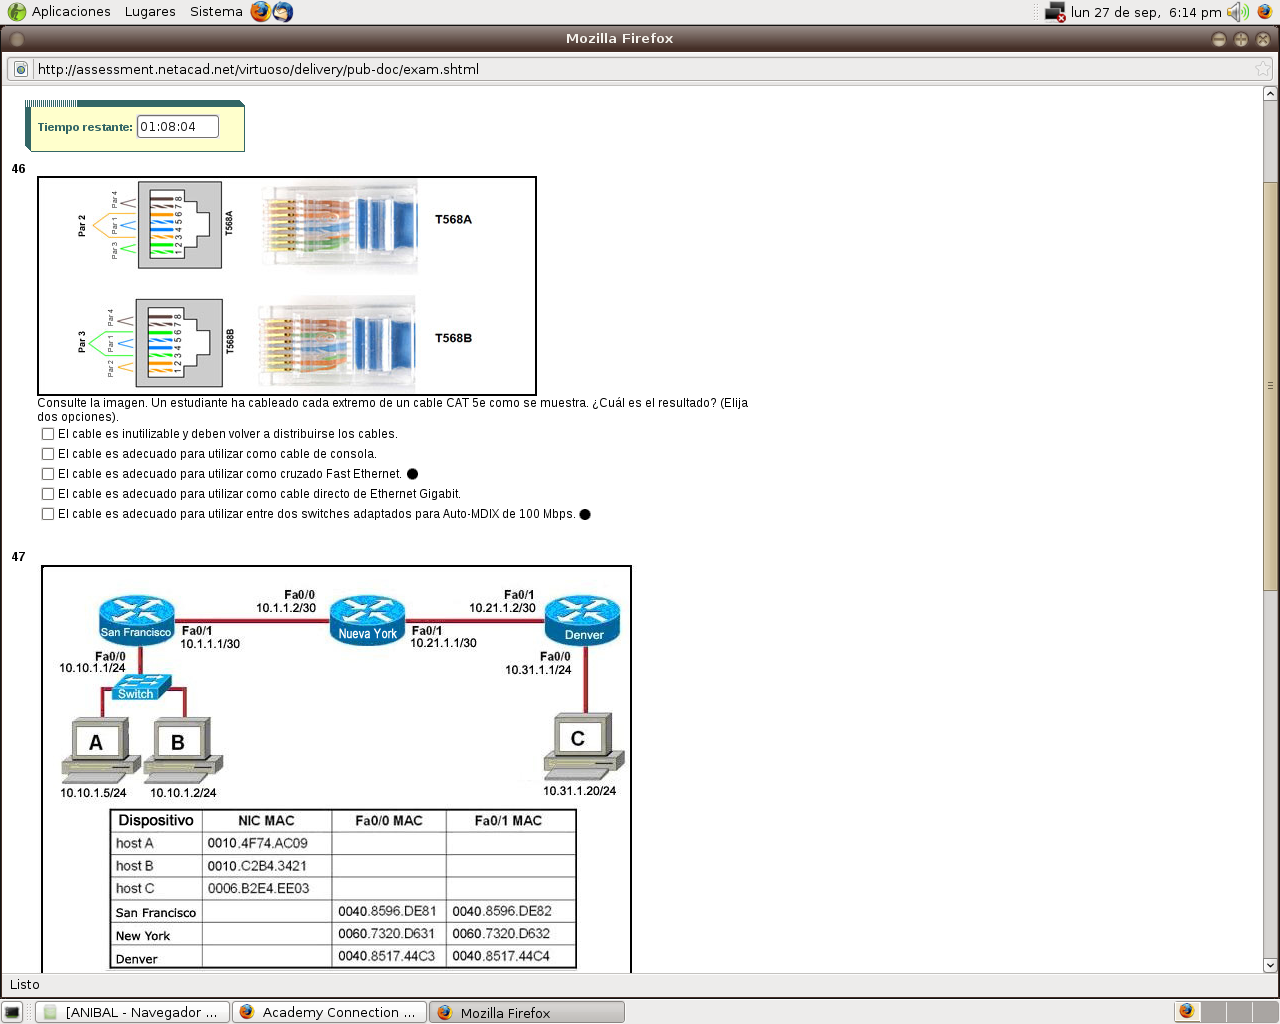Image resolution: width=1280 pixels, height=1024 pixels.
Task: Open network disconnected tray icon
Action: [x=1055, y=12]
